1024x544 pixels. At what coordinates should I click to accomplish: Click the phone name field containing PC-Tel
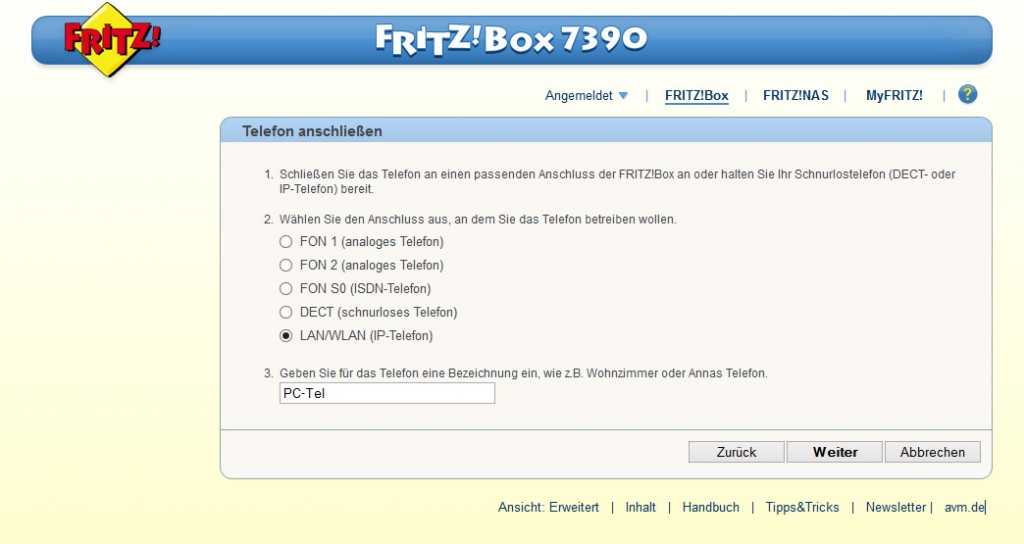(x=387, y=393)
